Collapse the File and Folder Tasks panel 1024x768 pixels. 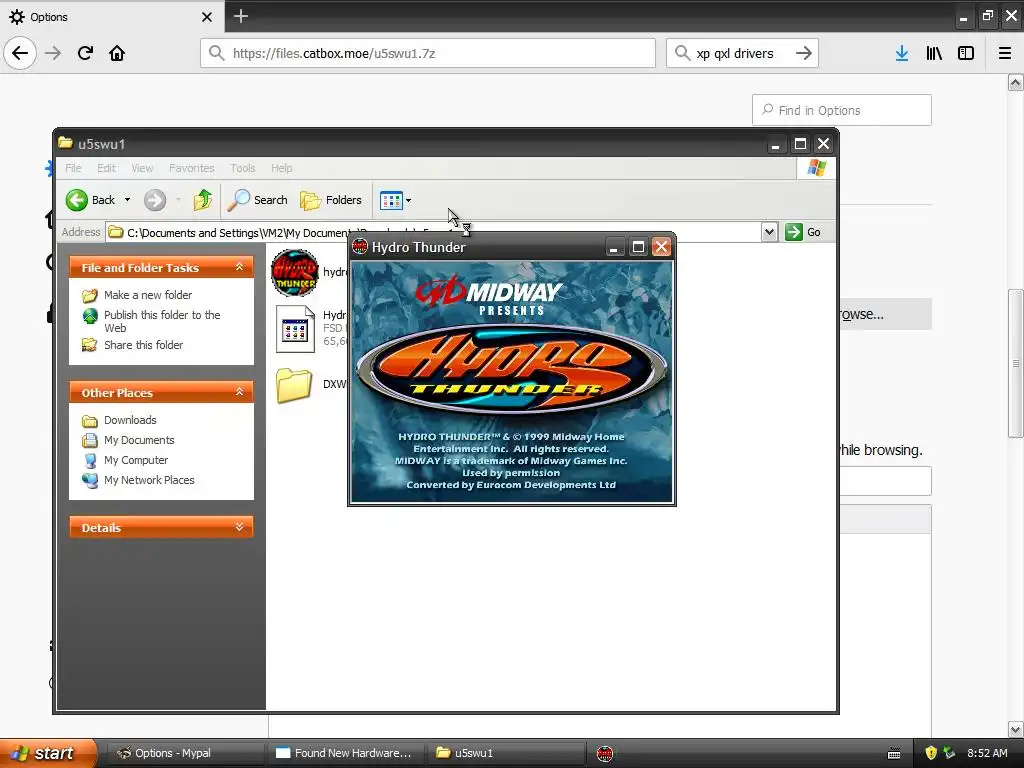coord(239,267)
